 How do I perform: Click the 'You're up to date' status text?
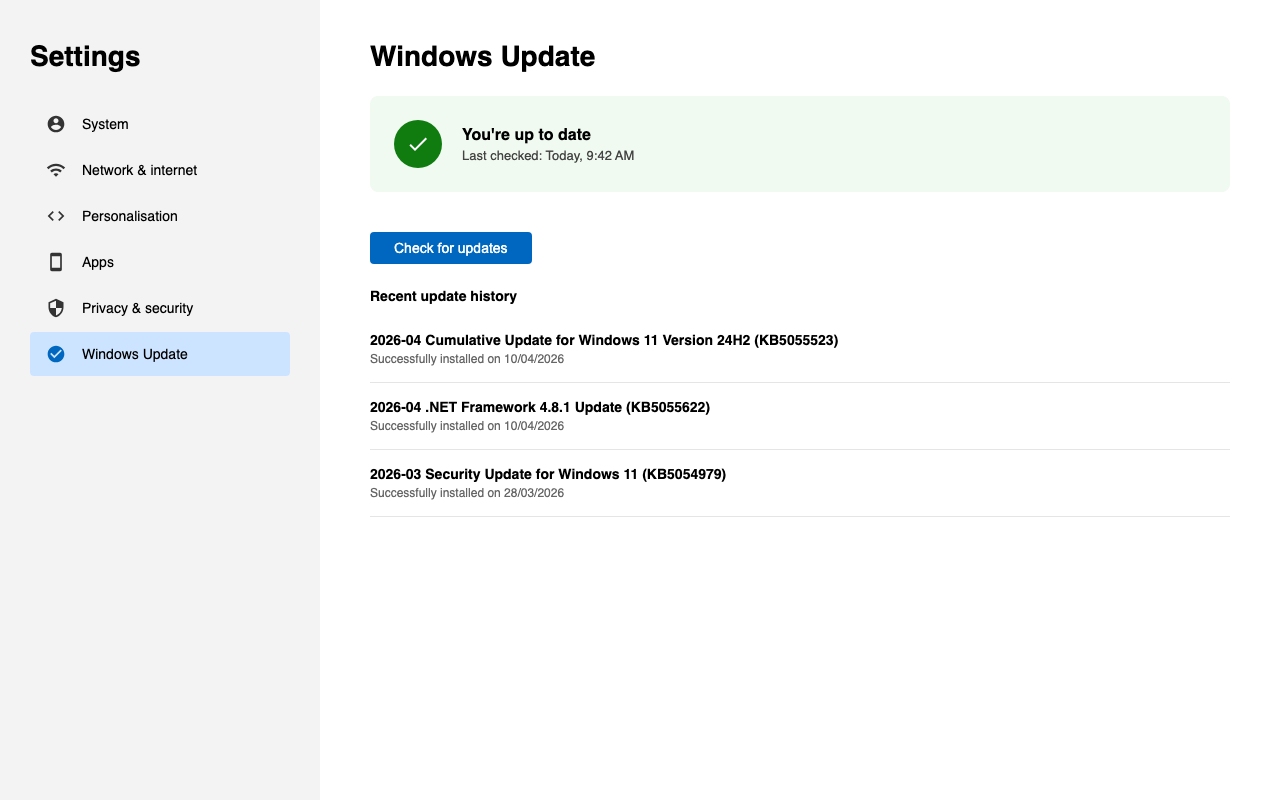(526, 135)
